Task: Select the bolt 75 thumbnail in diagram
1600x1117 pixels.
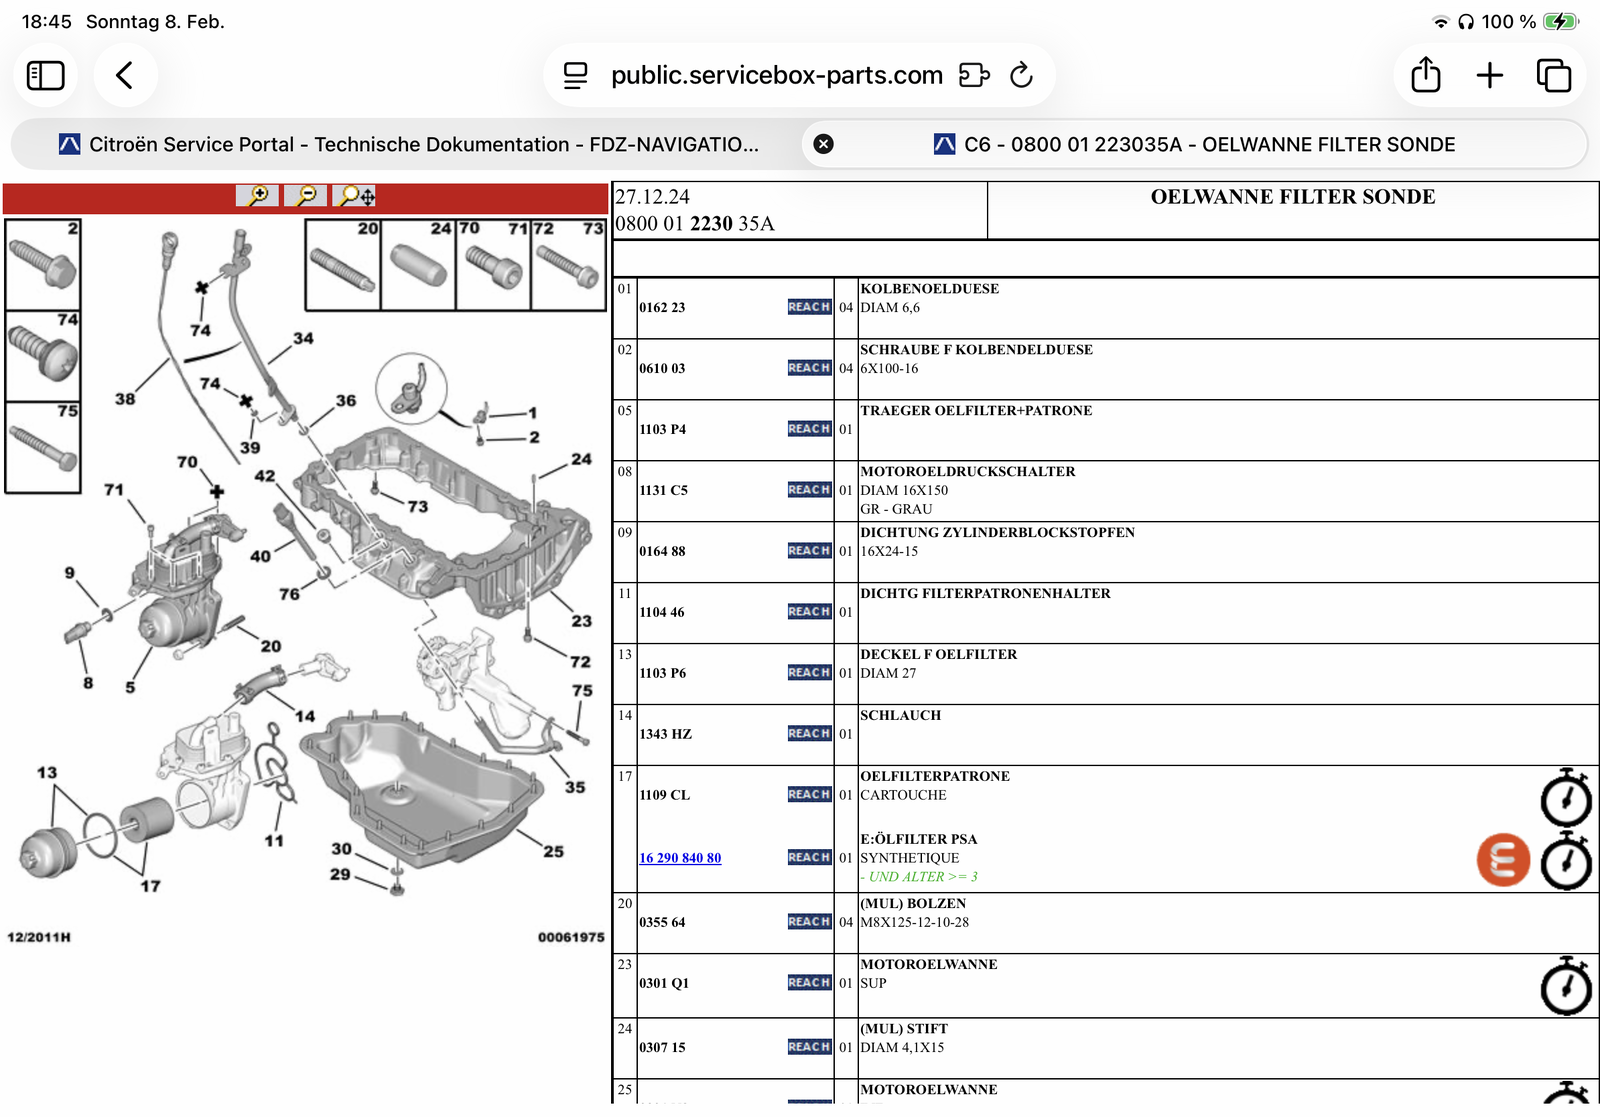Action: coord(43,448)
